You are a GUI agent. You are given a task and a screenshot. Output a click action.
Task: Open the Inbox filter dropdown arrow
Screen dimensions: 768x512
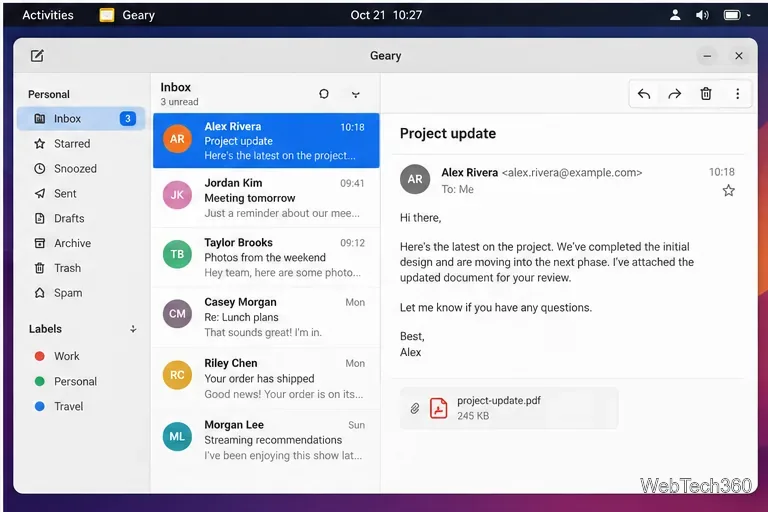pos(356,94)
